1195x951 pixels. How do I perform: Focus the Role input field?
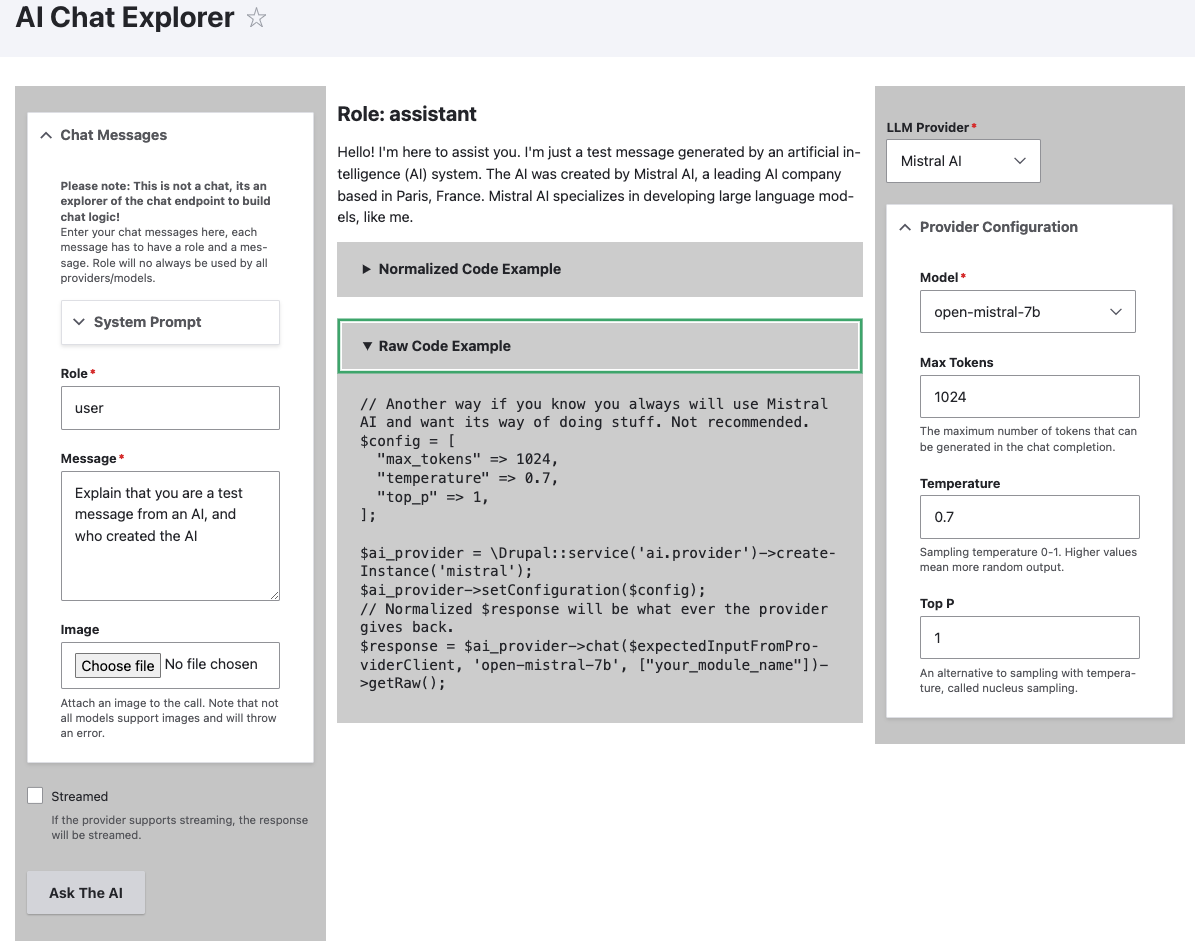(170, 408)
